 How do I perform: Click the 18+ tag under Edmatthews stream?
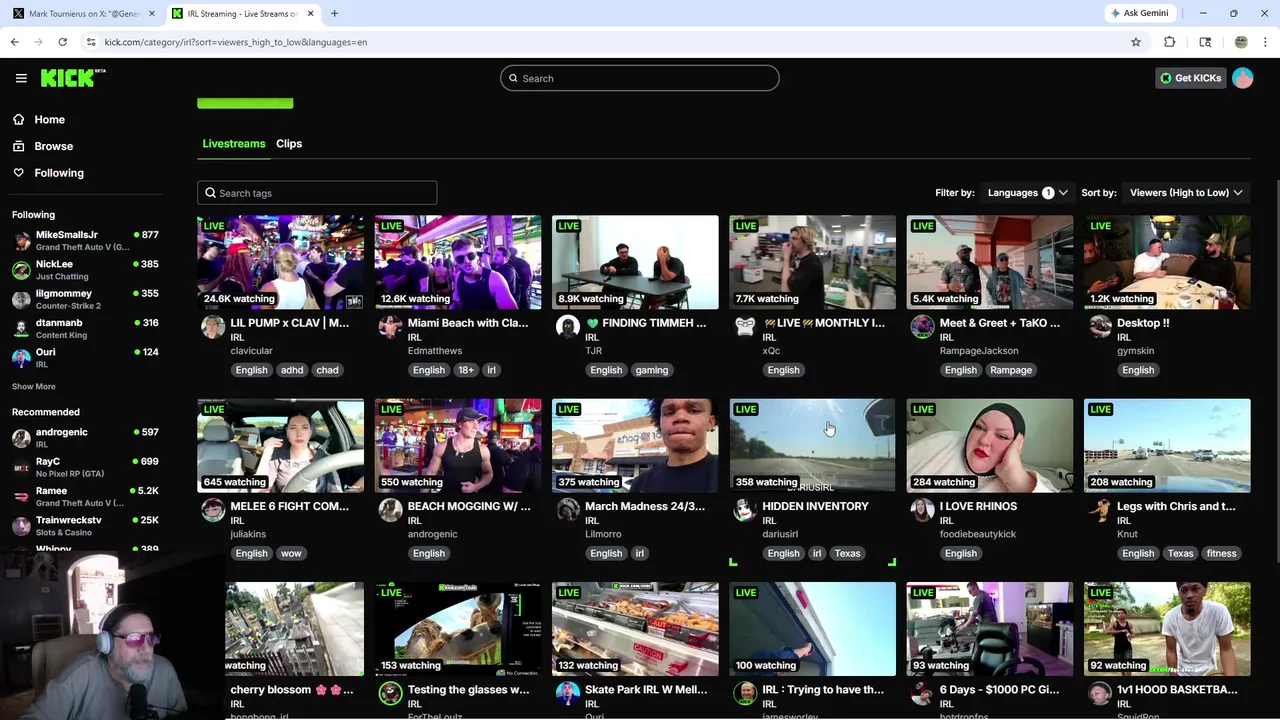pyautogui.click(x=466, y=370)
